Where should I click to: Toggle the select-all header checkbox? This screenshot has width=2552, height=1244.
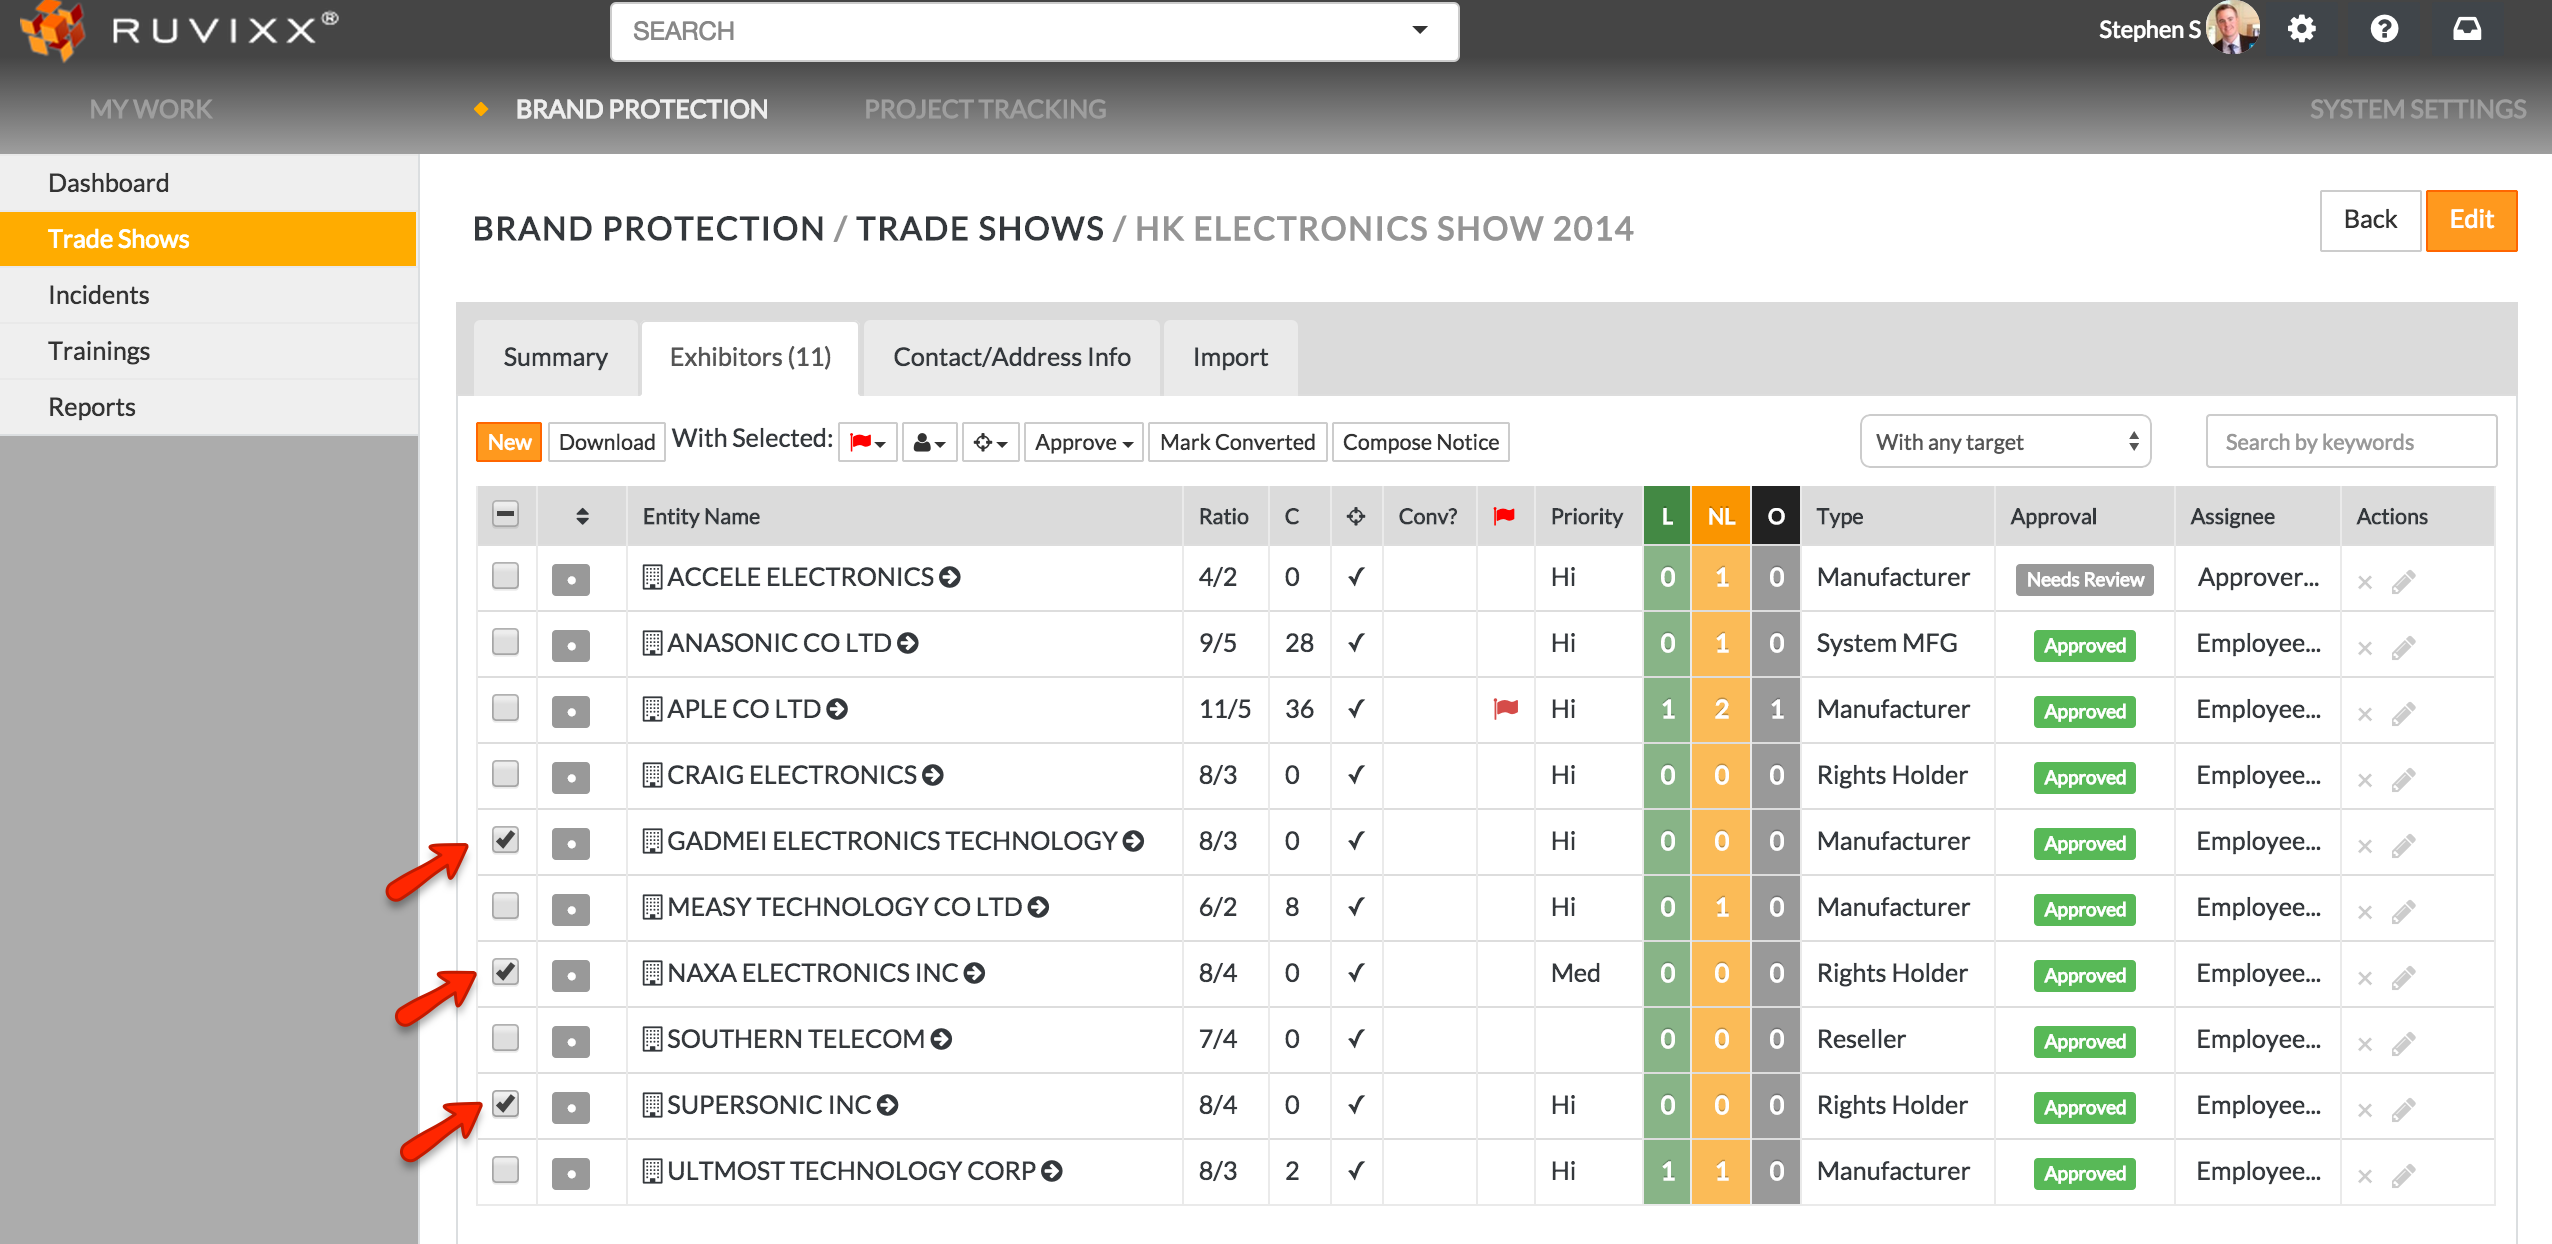pyautogui.click(x=506, y=515)
